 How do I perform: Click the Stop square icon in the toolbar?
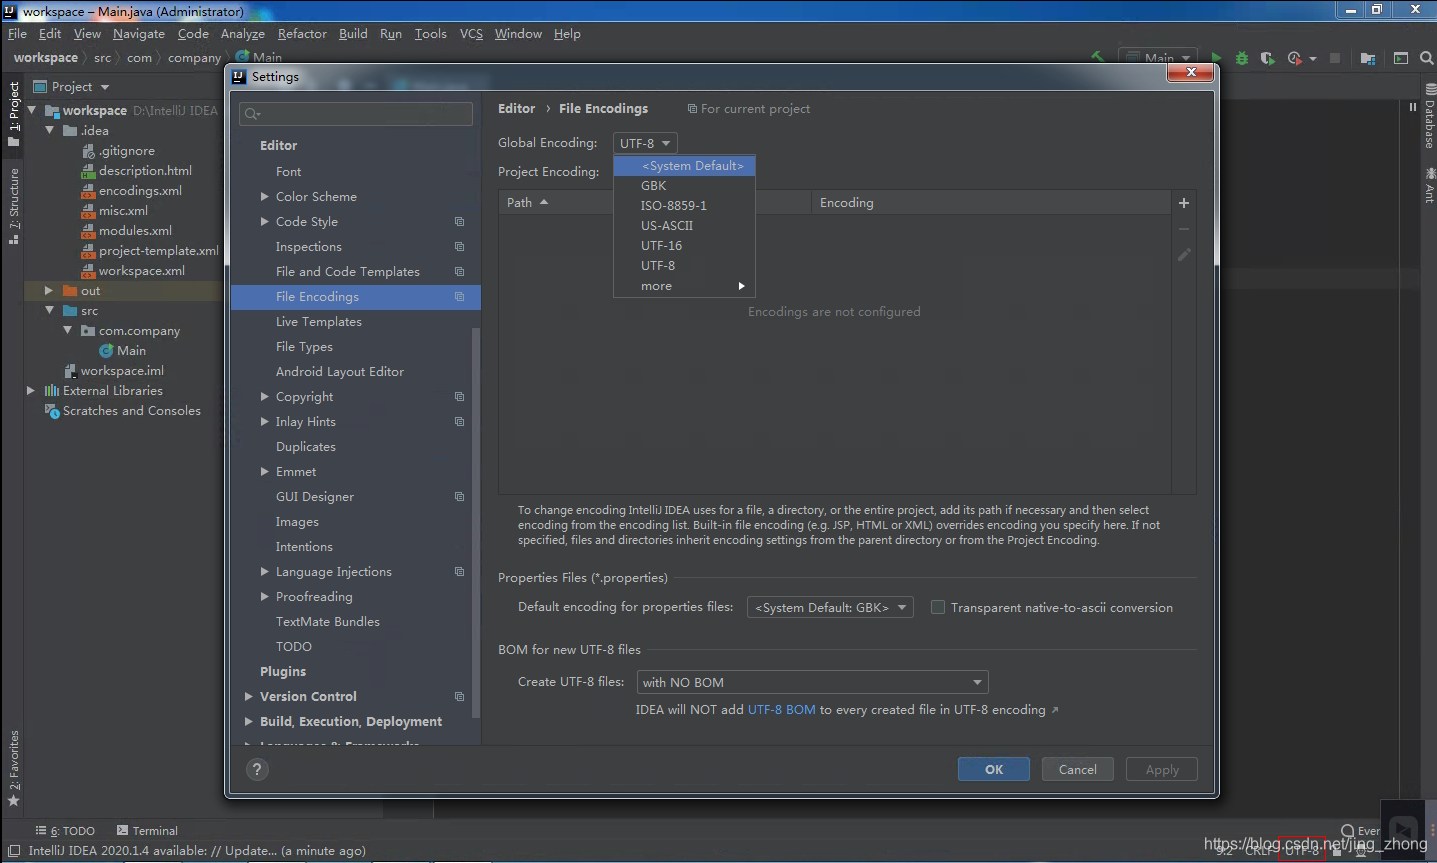[x=1335, y=58]
